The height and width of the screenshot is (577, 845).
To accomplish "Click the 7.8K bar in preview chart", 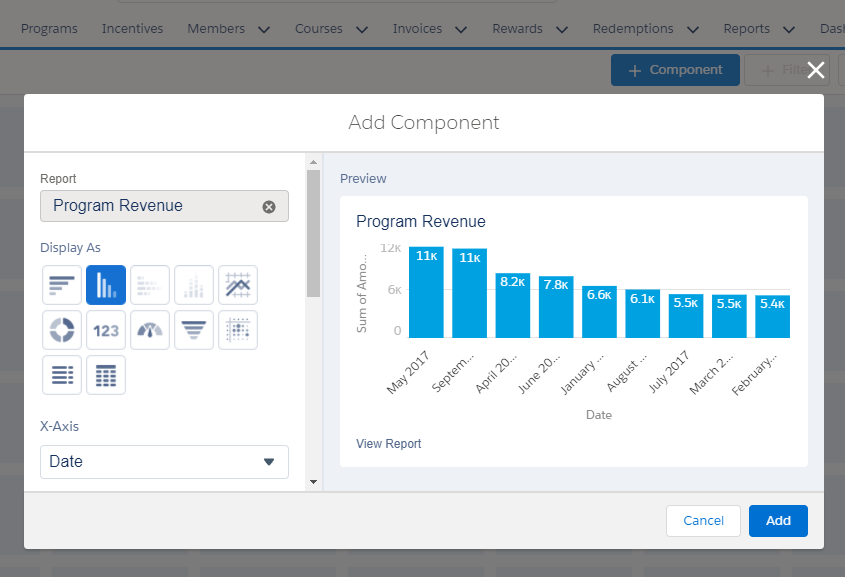I will (x=556, y=307).
